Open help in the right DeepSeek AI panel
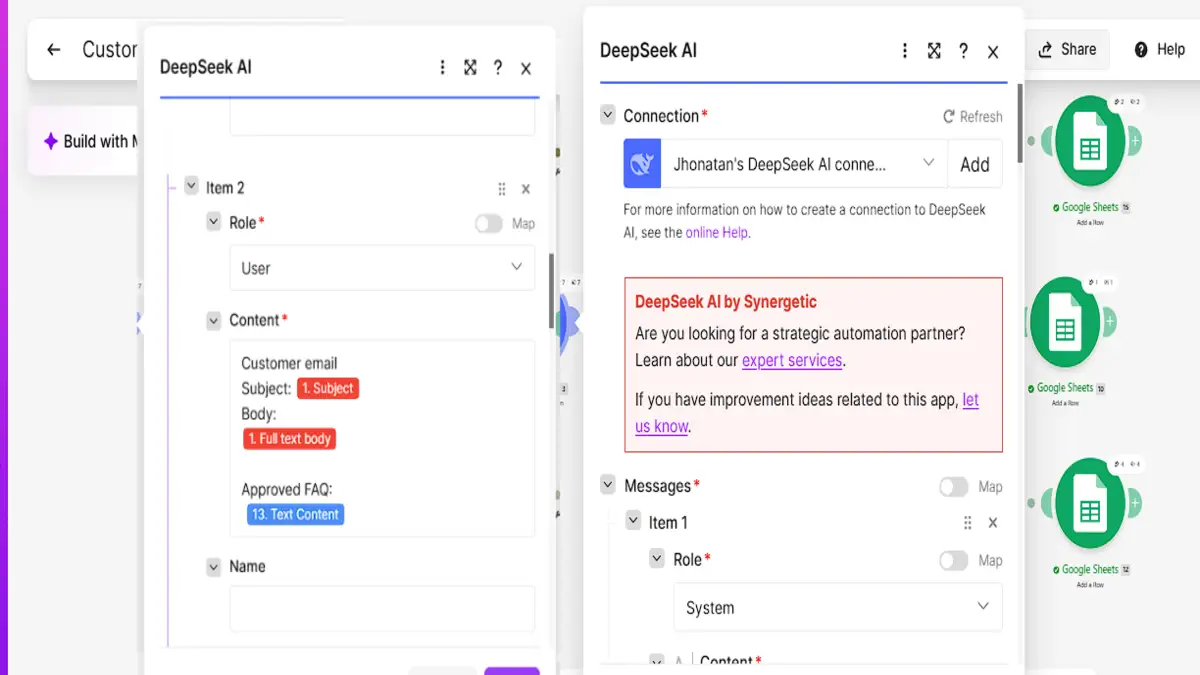The width and height of the screenshot is (1200, 675). [x=963, y=50]
